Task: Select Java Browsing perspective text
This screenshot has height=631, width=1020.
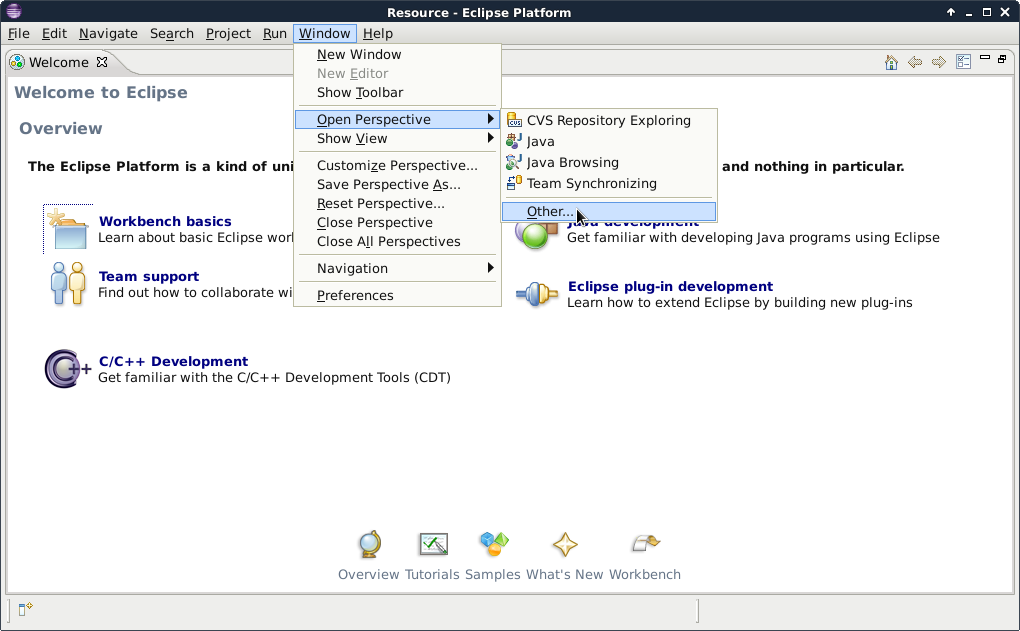Action: pyautogui.click(x=572, y=163)
